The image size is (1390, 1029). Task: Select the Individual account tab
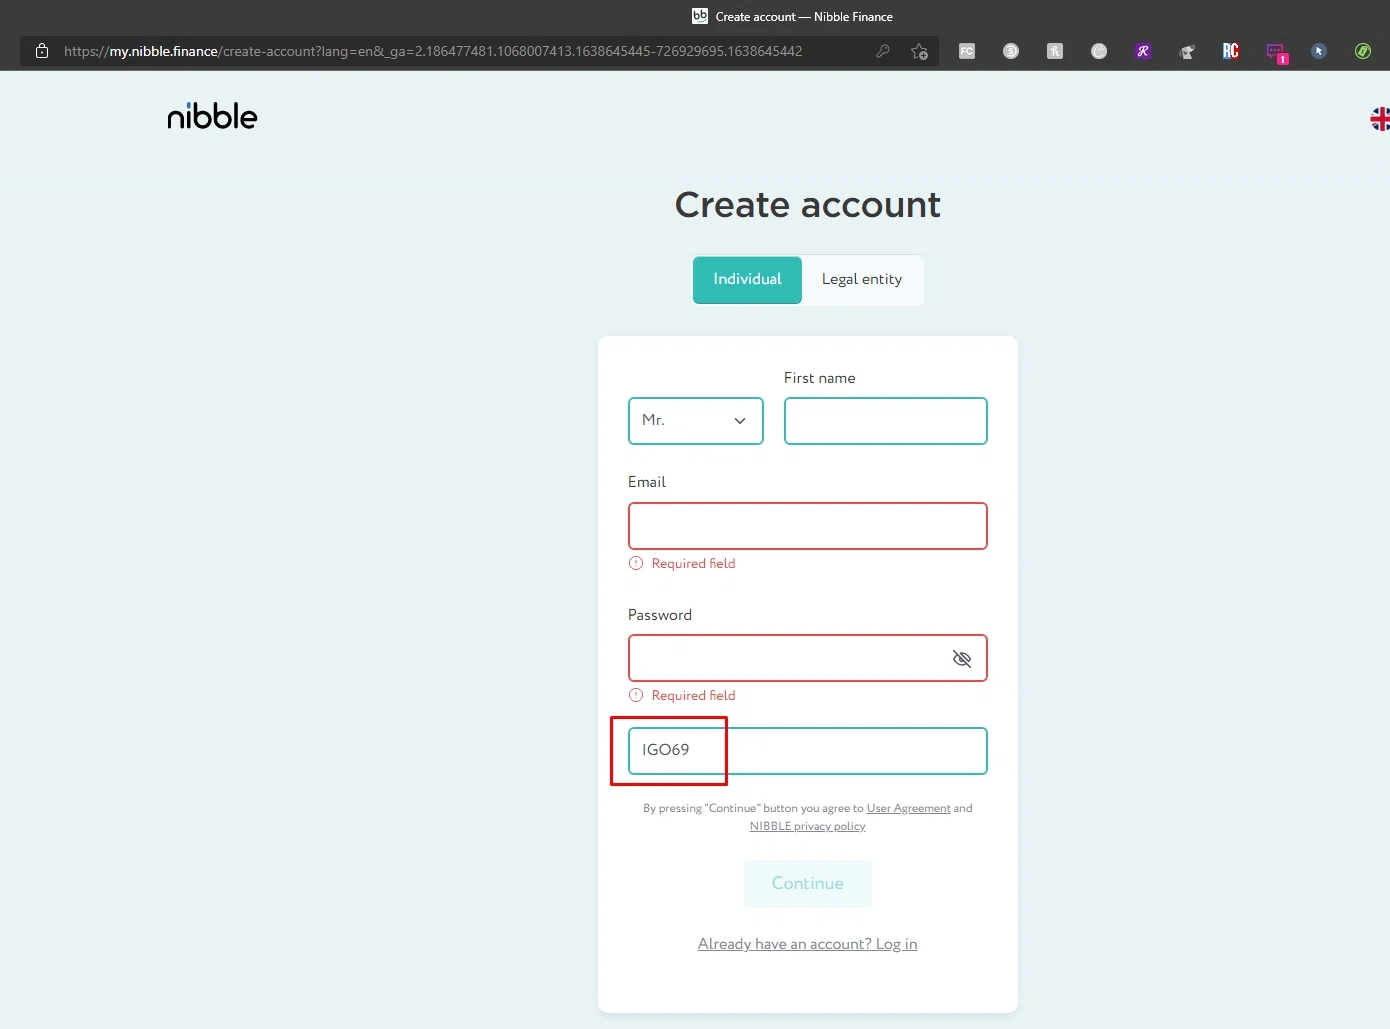tap(747, 280)
